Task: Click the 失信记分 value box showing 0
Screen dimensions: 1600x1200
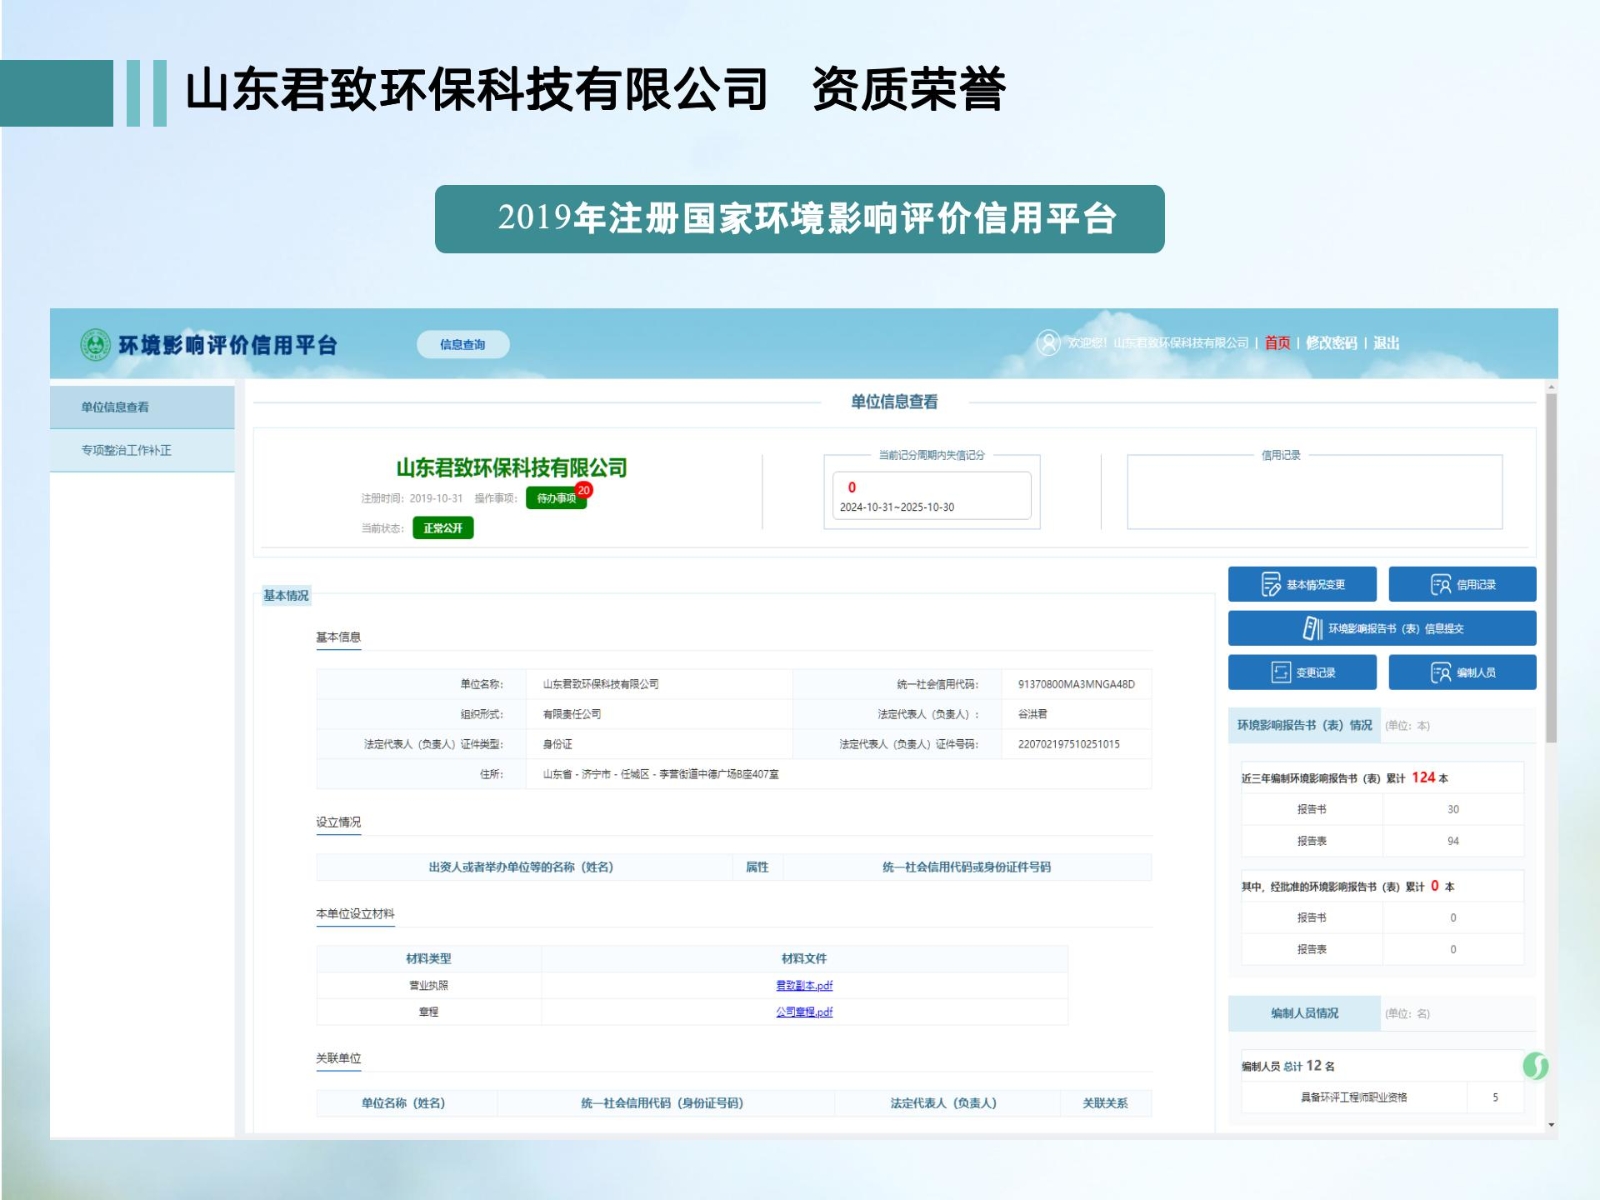Action: coord(931,496)
